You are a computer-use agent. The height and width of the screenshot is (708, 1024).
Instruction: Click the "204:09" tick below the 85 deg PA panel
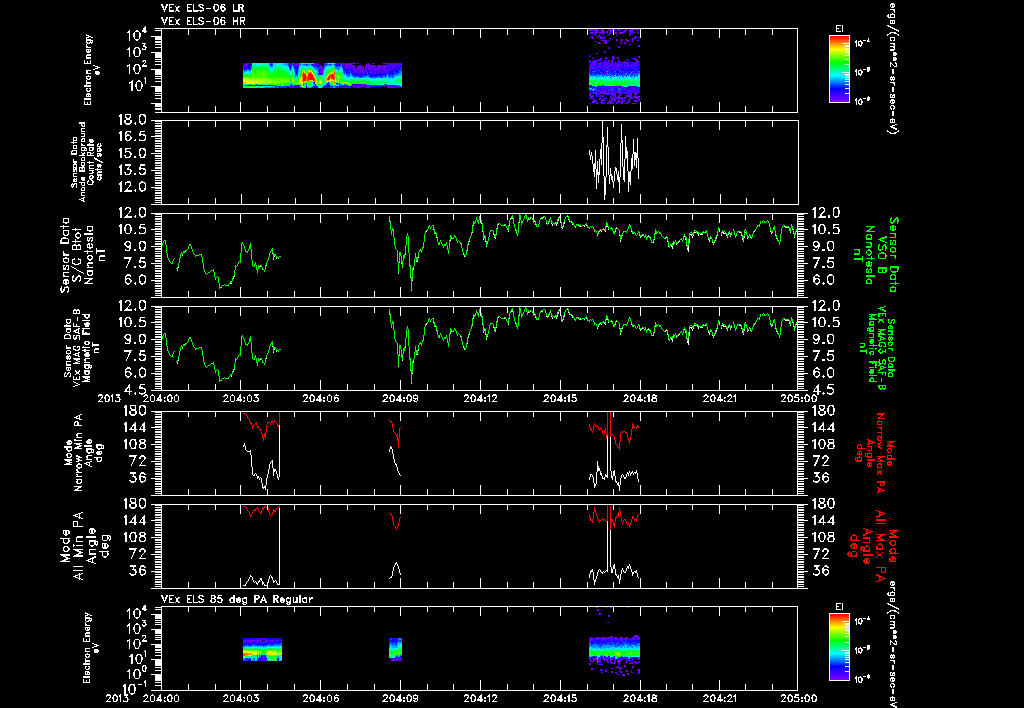[x=400, y=698]
